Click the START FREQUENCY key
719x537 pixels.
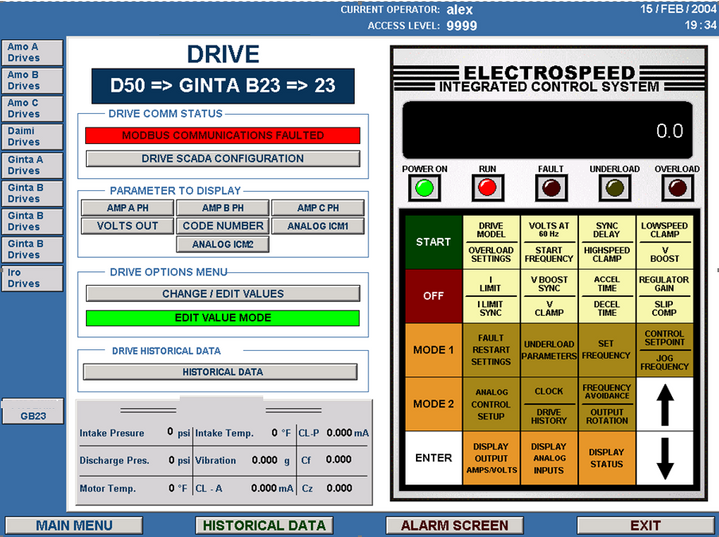click(549, 255)
